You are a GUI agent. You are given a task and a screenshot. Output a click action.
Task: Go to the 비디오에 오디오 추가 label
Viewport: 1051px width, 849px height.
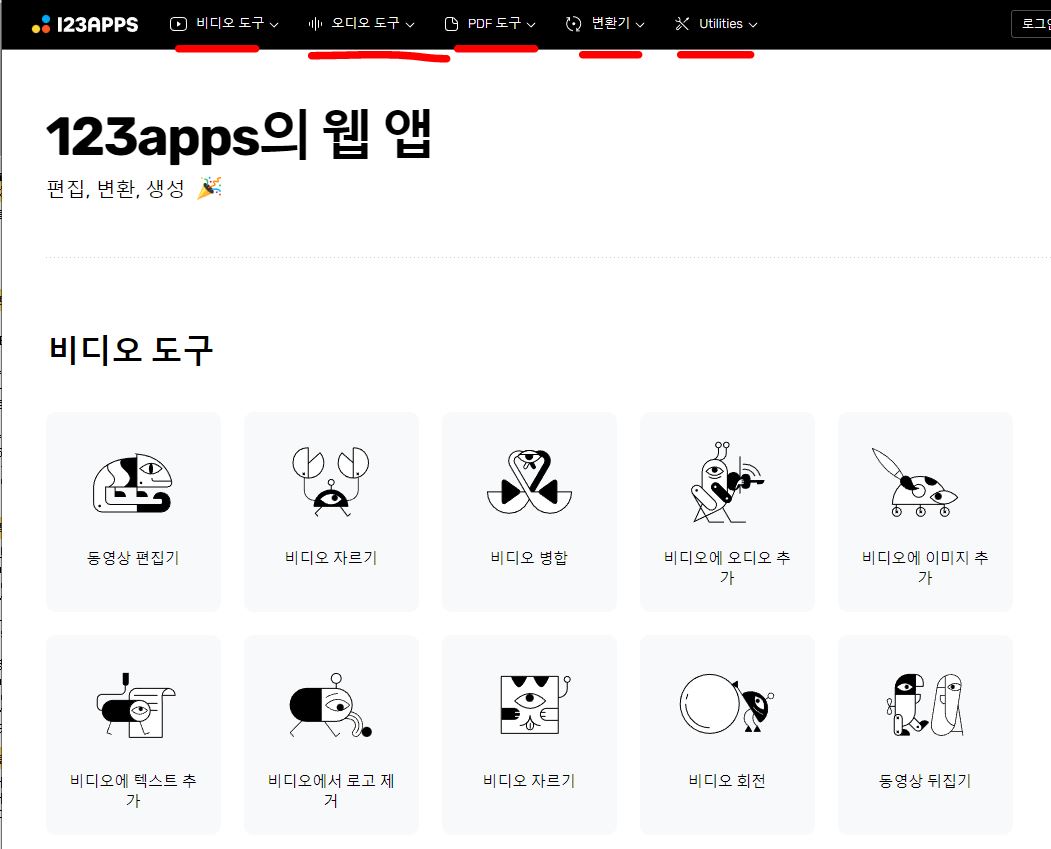coord(727,567)
